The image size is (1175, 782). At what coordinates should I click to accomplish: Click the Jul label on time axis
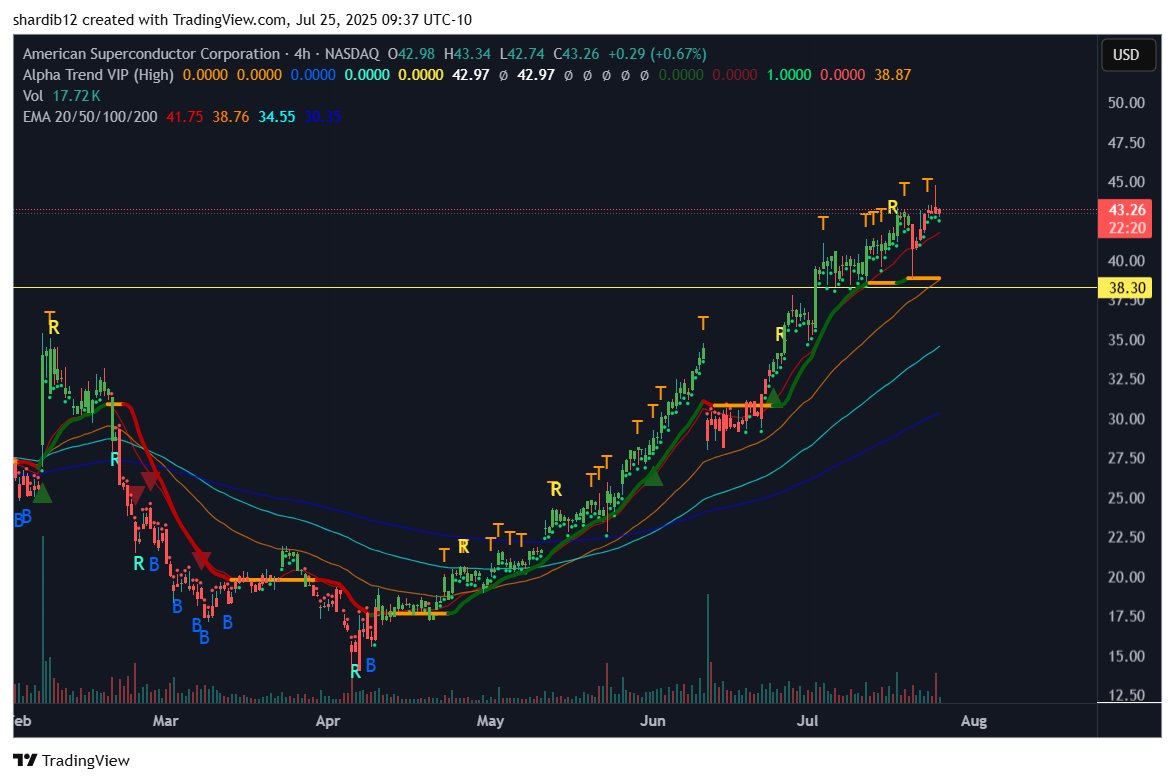click(x=807, y=721)
